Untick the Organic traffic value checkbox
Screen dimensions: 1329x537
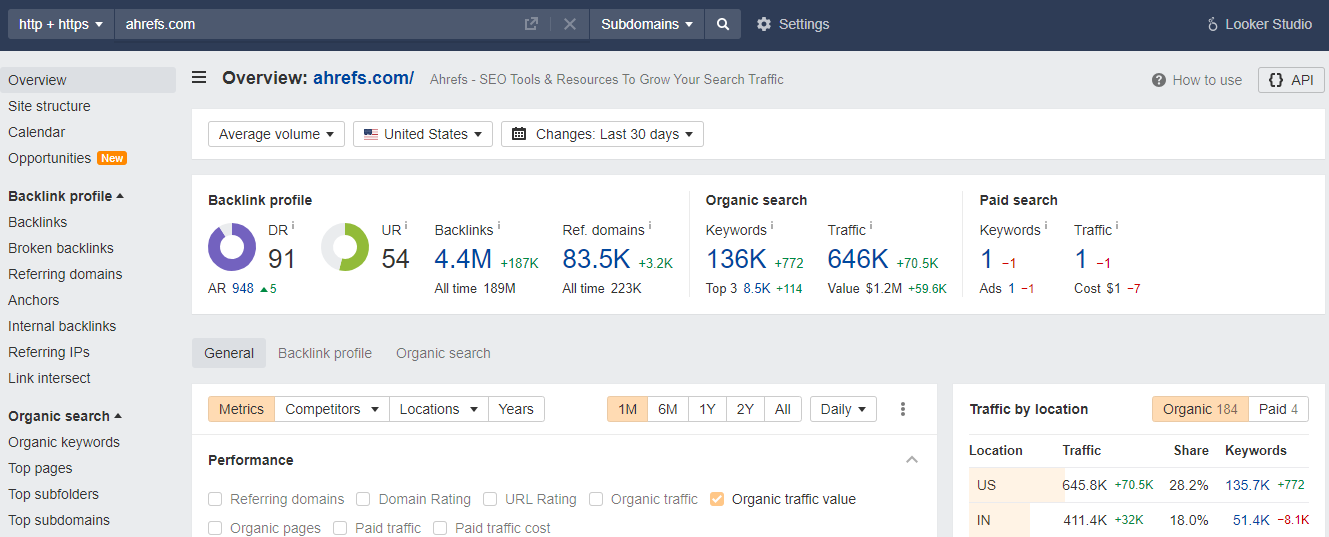(717, 499)
